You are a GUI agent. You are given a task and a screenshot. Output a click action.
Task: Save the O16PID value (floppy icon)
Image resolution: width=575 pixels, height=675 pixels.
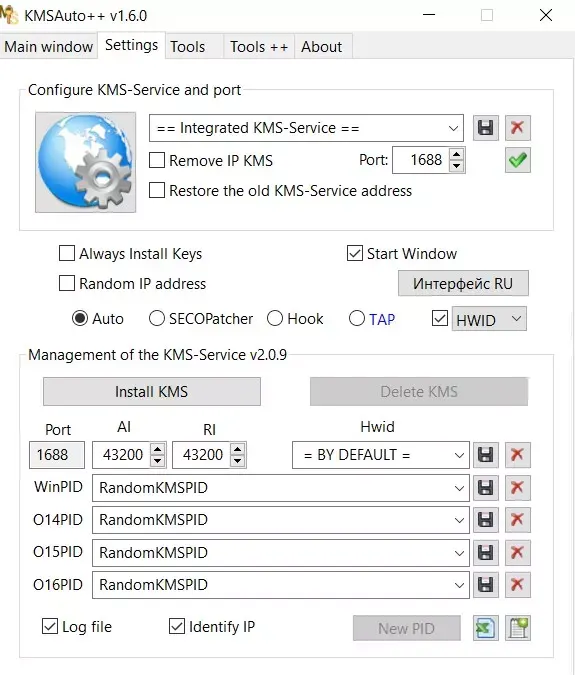(x=485, y=585)
